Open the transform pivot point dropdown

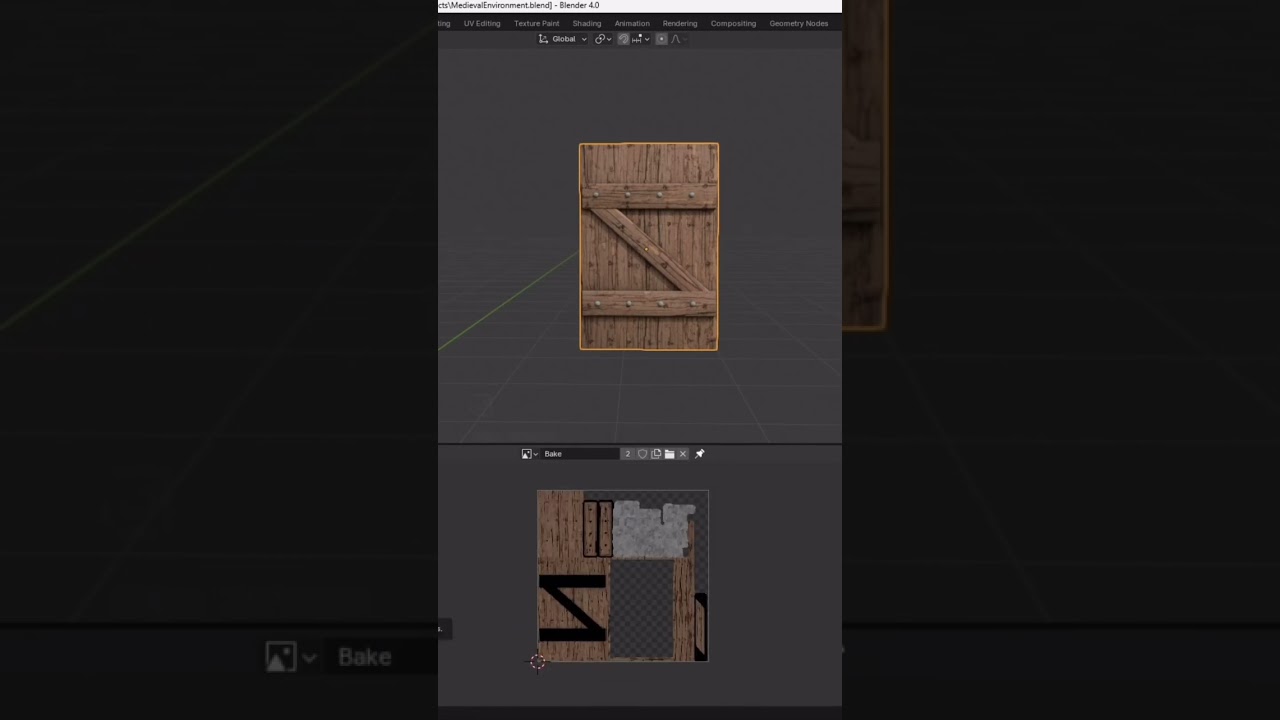(602, 39)
